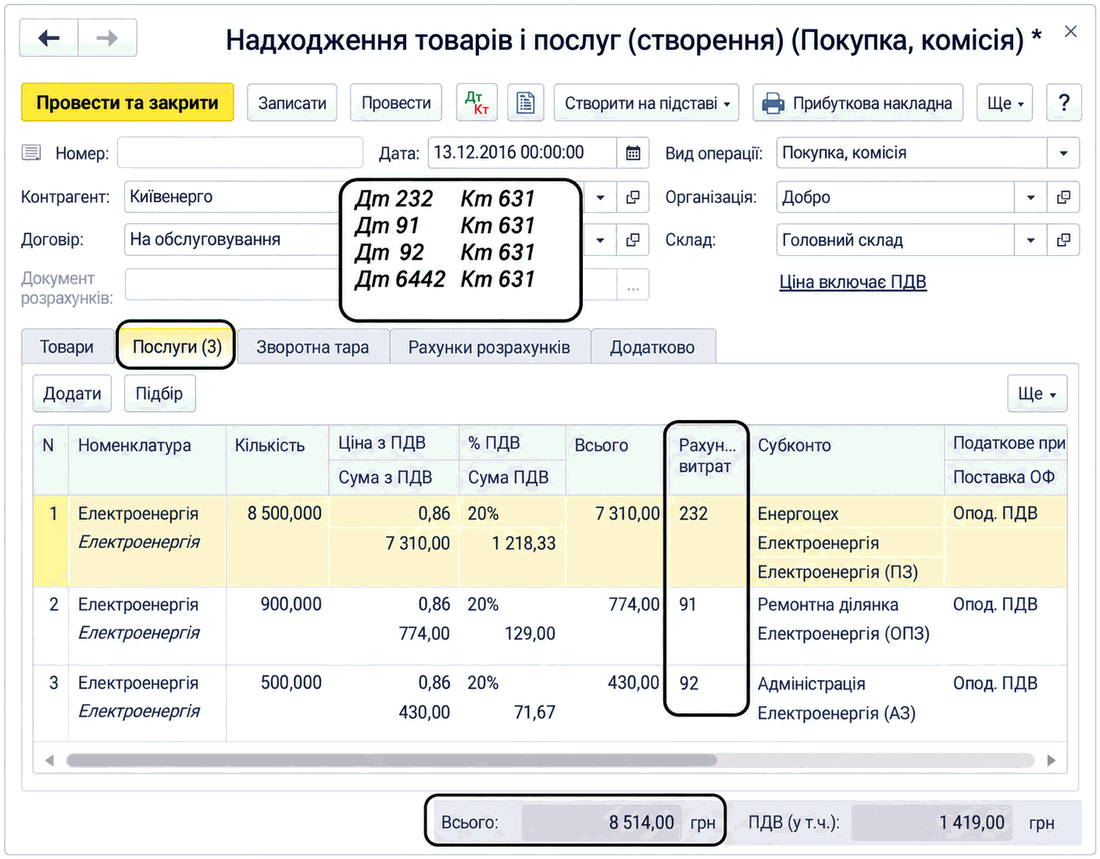Image resolution: width=1100 pixels, height=859 pixels.
Task: Click the left scroll arrow of the table
Action: (x=49, y=760)
